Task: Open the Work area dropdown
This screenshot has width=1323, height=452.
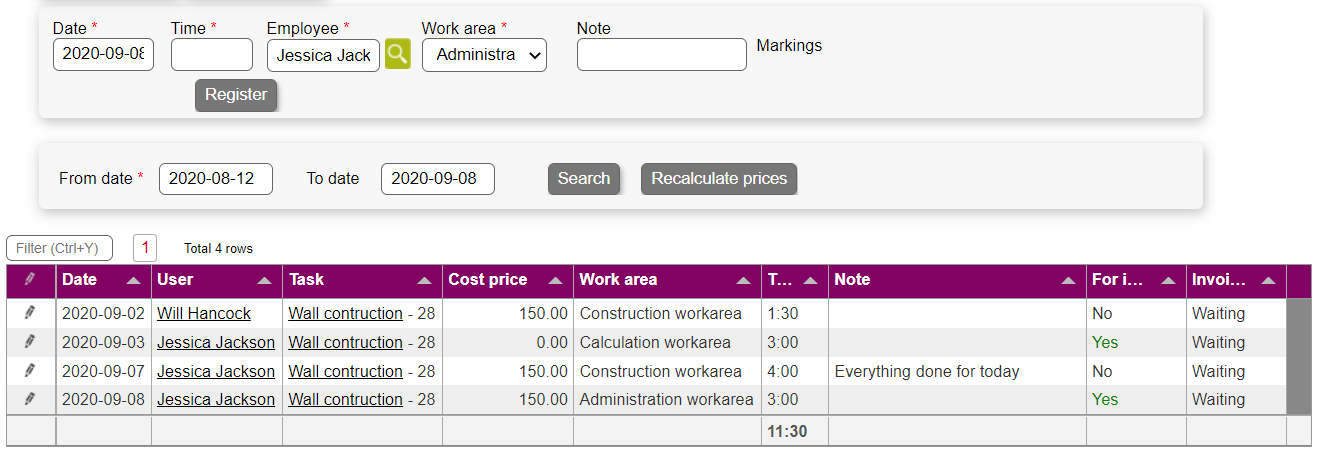Action: (484, 55)
